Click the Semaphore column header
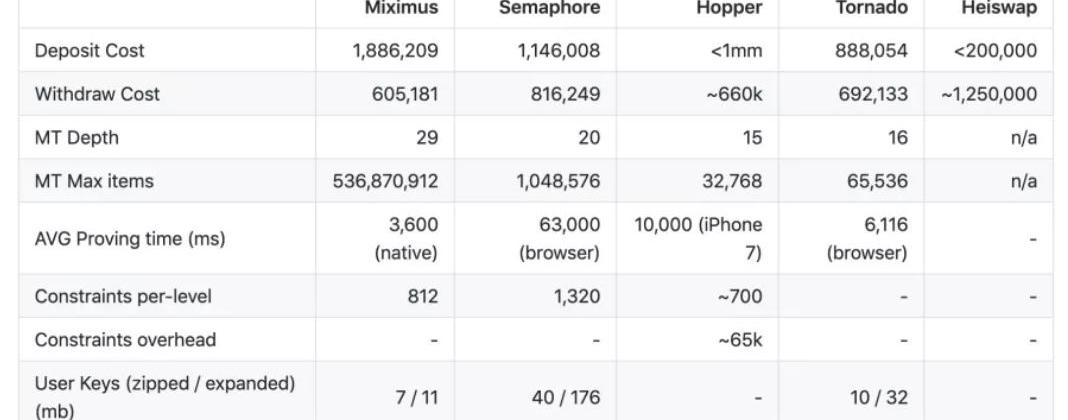The image size is (1068, 420). [x=549, y=8]
